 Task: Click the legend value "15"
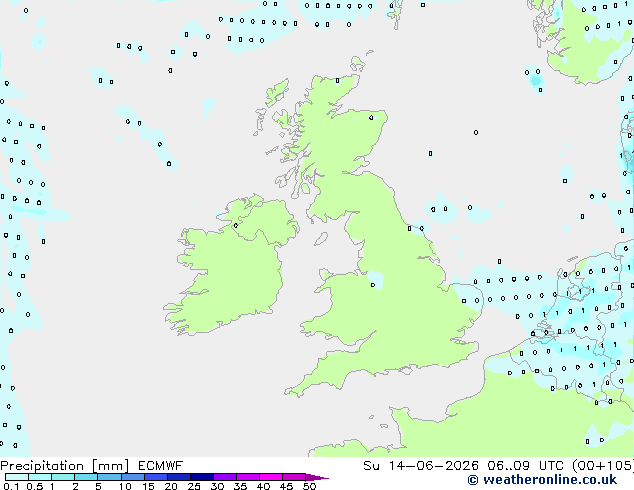pyautogui.click(x=148, y=486)
